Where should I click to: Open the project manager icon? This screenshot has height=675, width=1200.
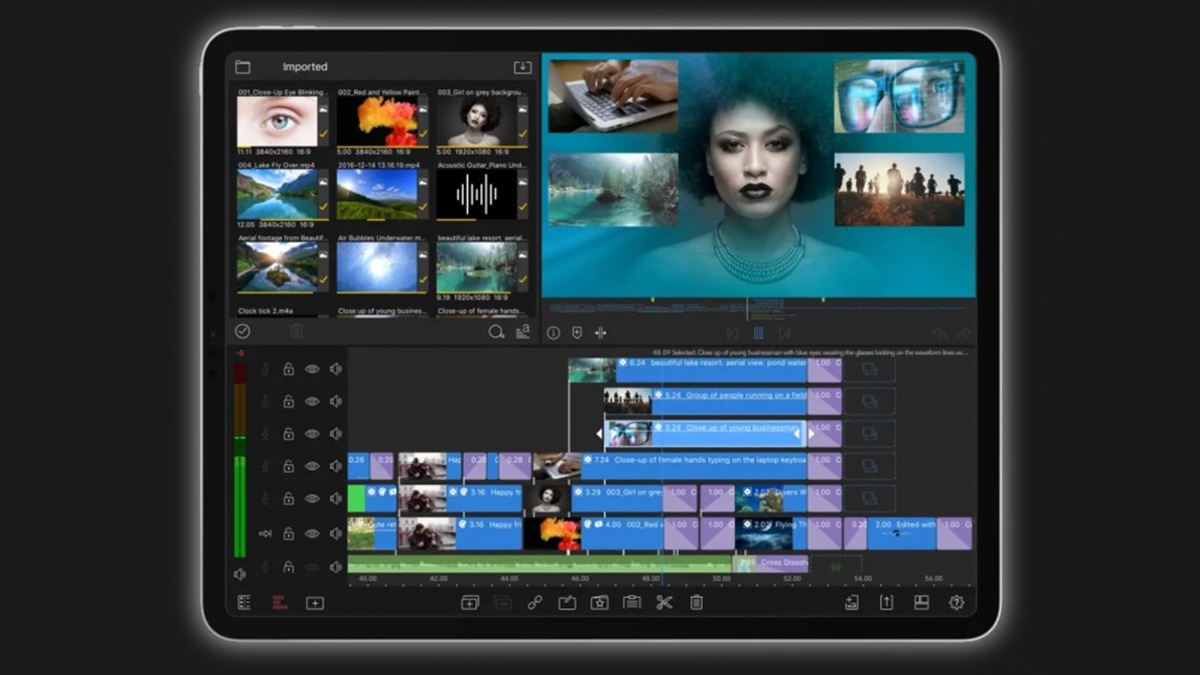243,602
